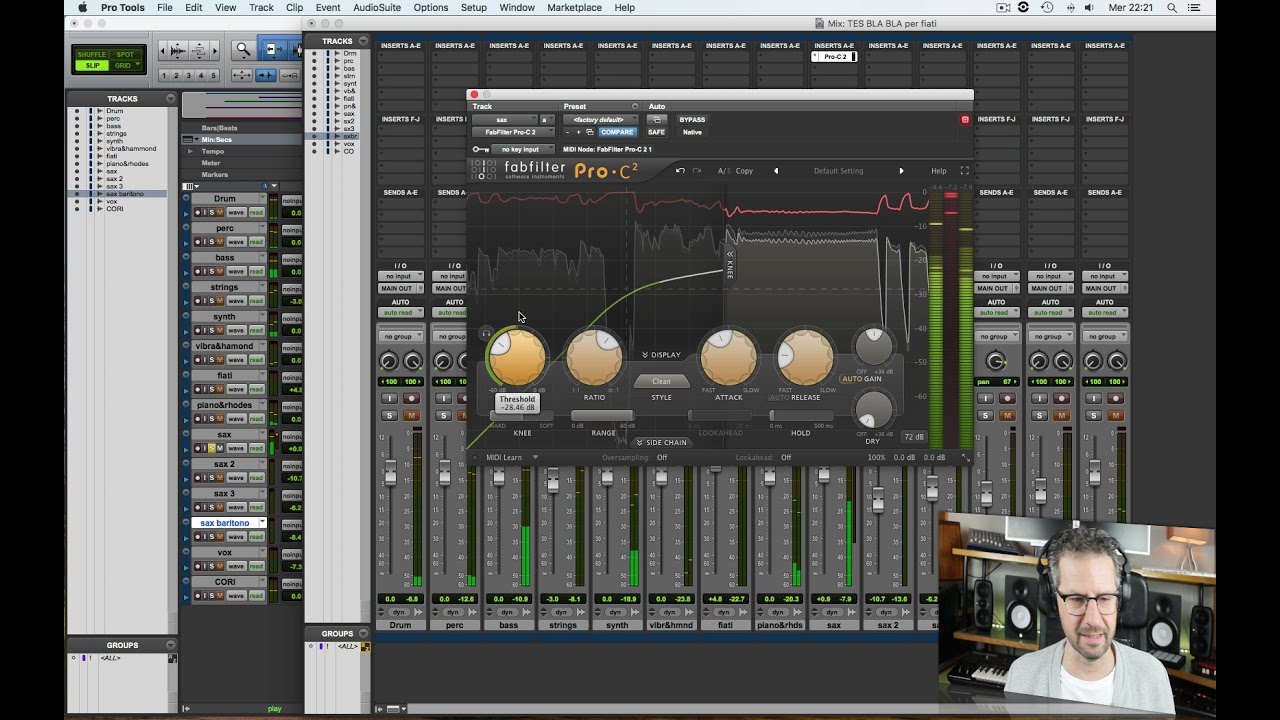Click the zoom horizontal out arrow
This screenshot has width=1280, height=720.
pos(163,51)
